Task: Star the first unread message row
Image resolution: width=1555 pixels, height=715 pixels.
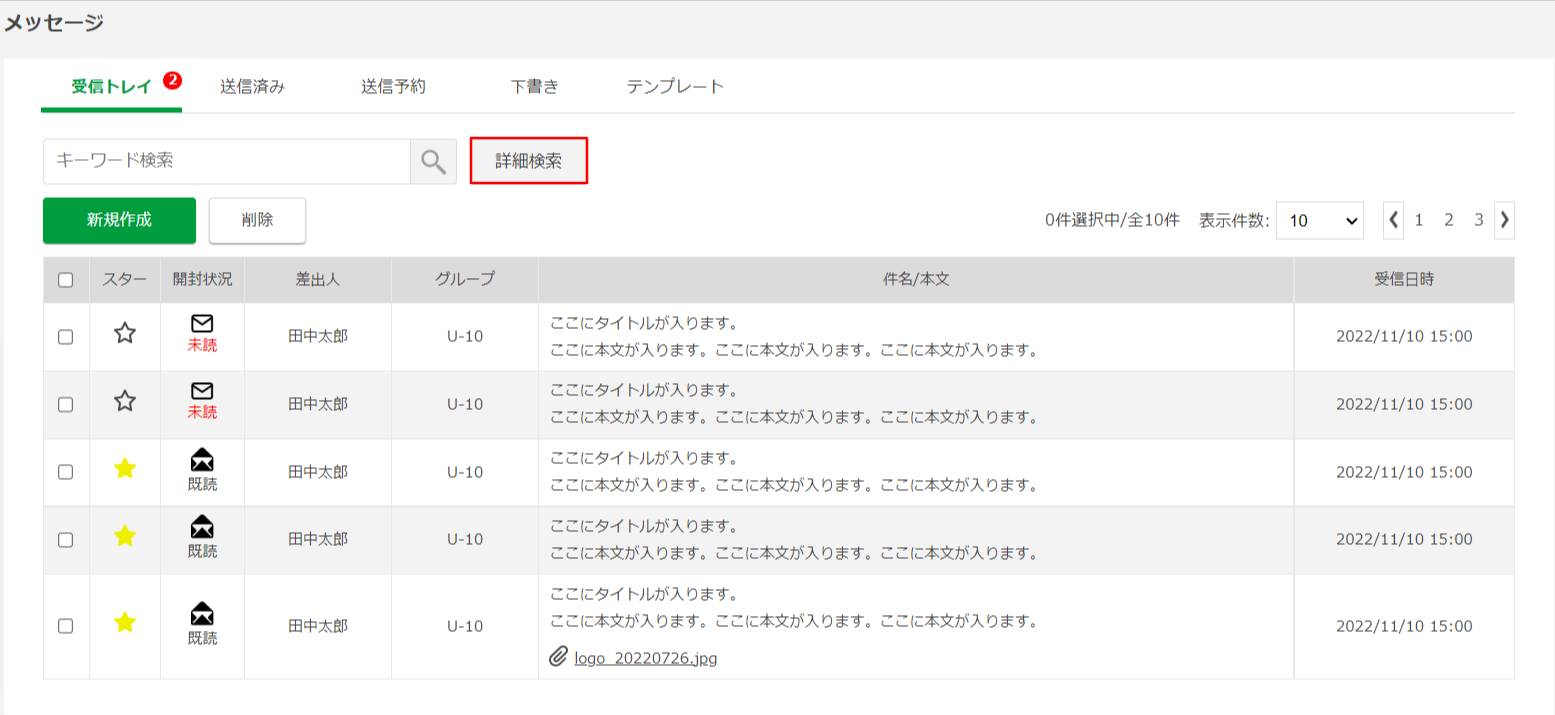Action: pyautogui.click(x=125, y=334)
